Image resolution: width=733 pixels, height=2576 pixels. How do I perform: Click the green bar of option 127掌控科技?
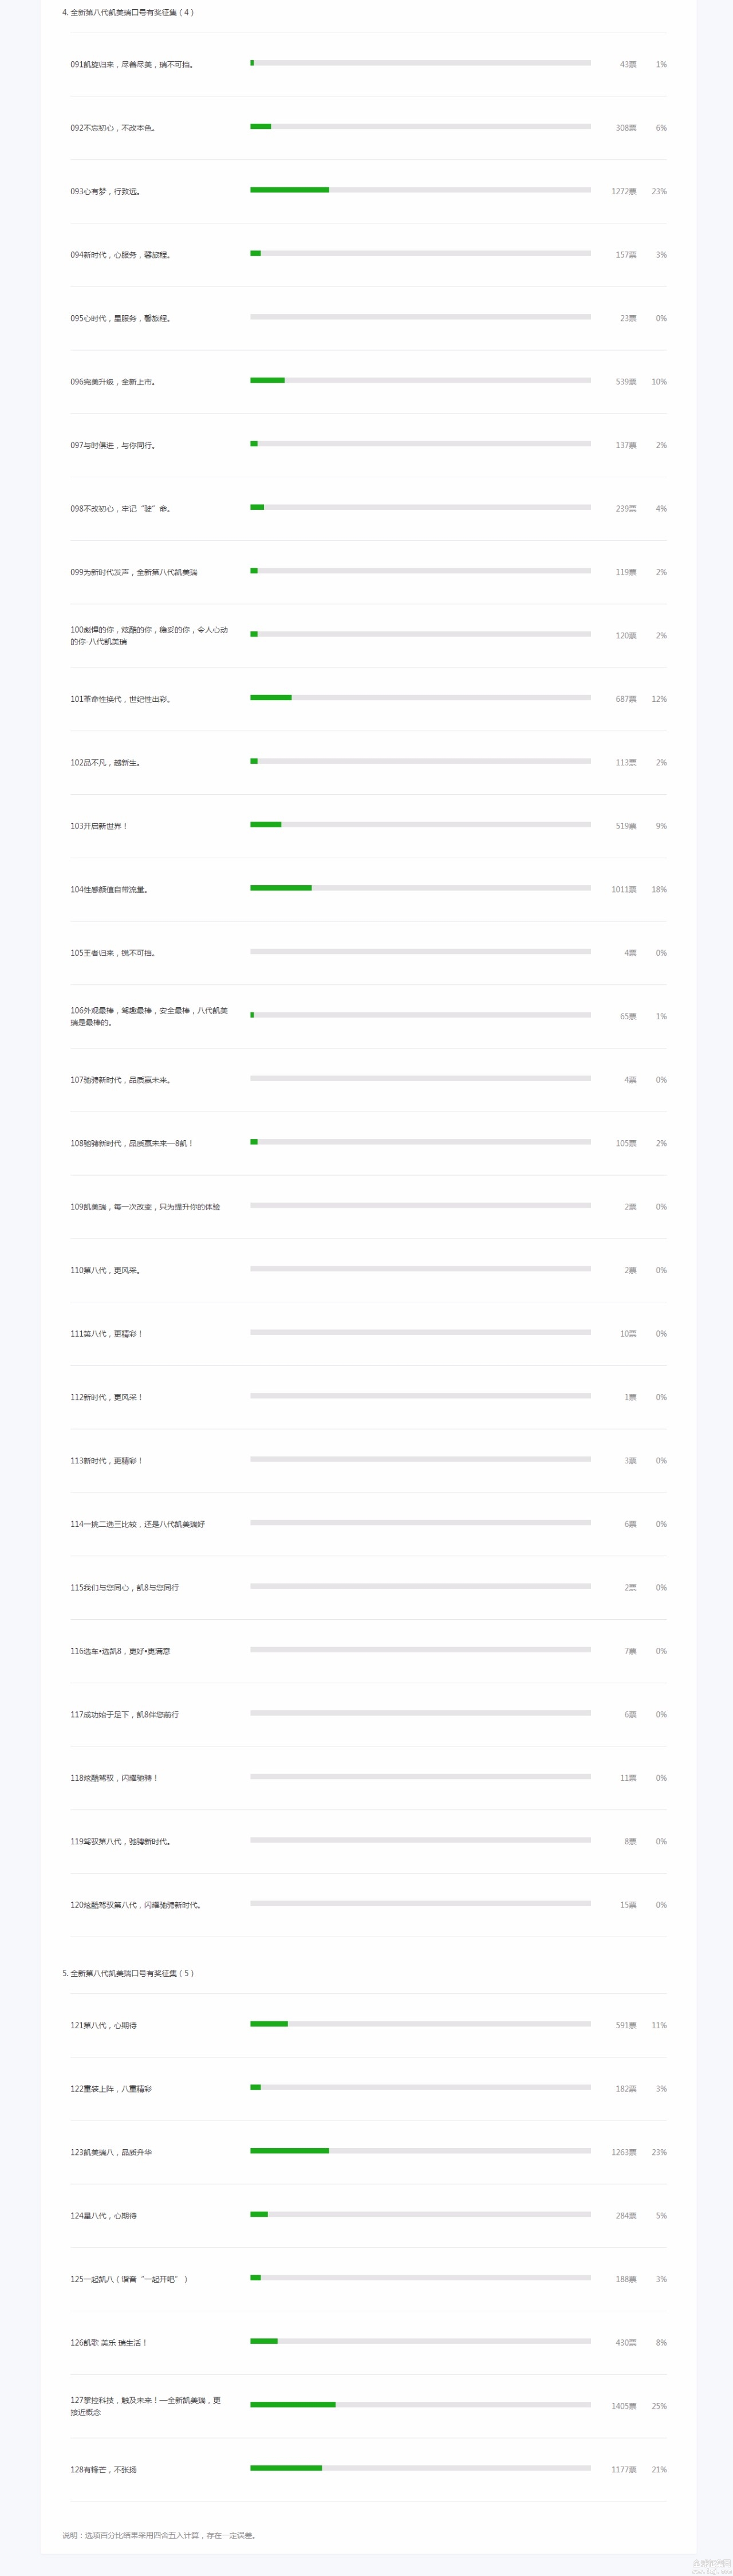(x=293, y=2404)
